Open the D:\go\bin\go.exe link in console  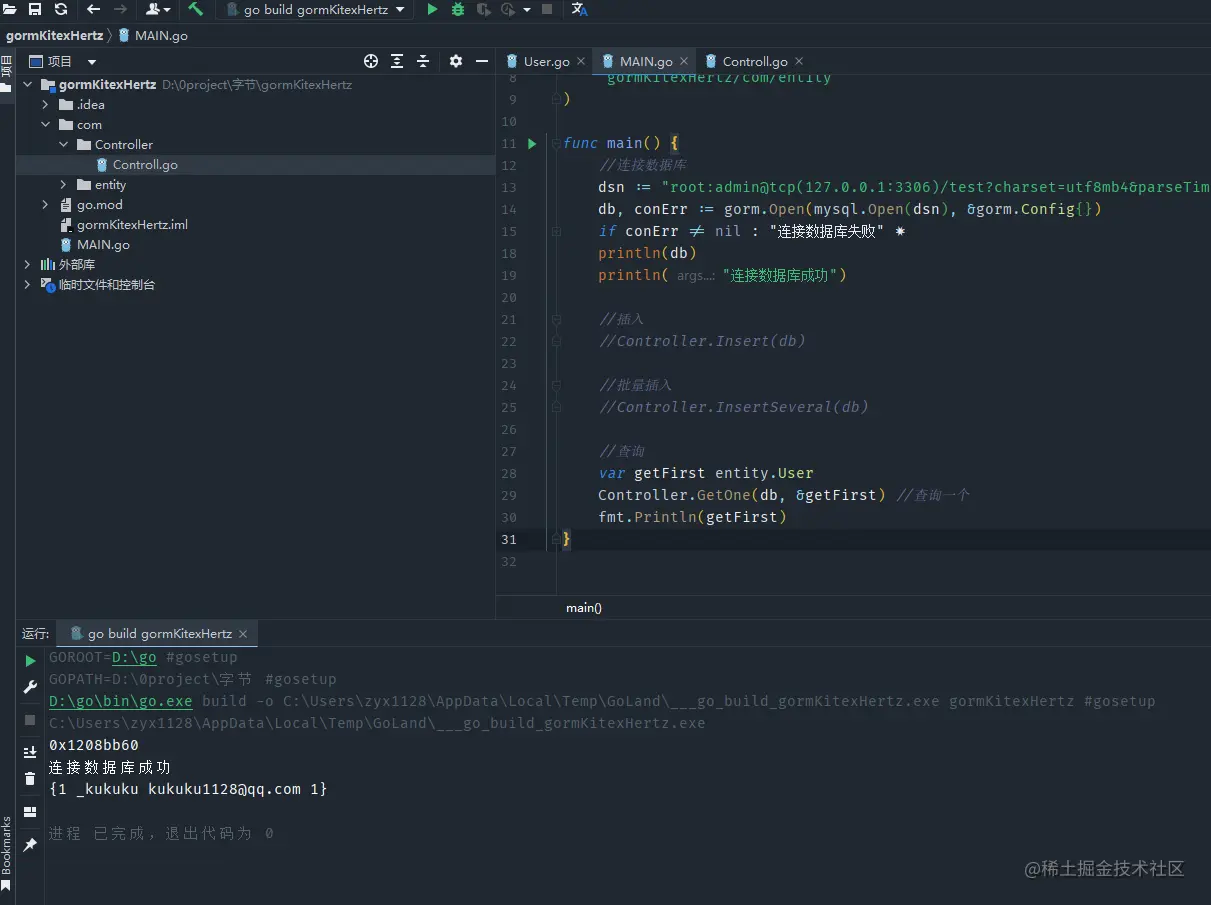[121, 701]
